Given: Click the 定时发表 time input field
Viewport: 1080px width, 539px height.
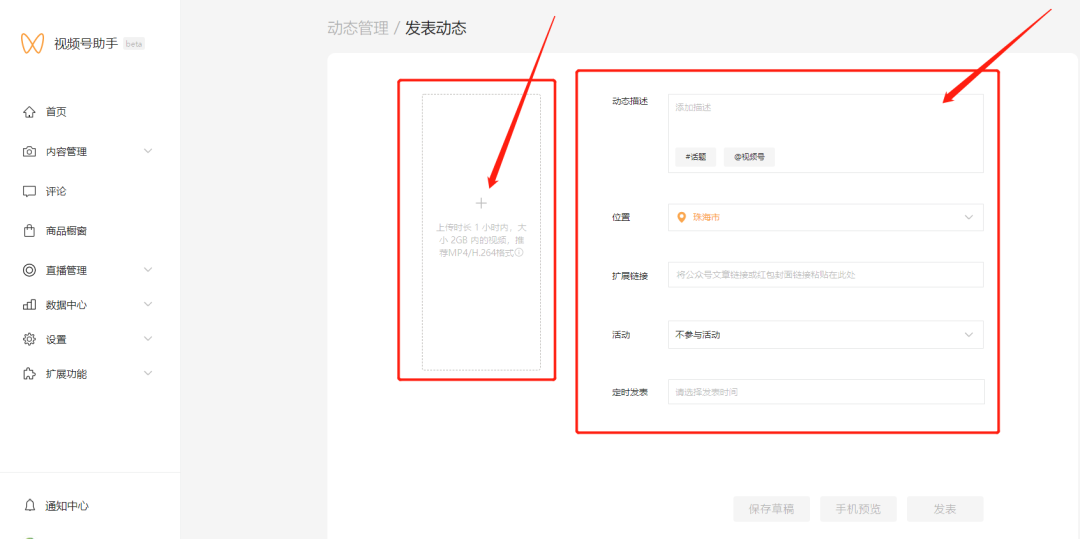Looking at the screenshot, I should pyautogui.click(x=826, y=392).
